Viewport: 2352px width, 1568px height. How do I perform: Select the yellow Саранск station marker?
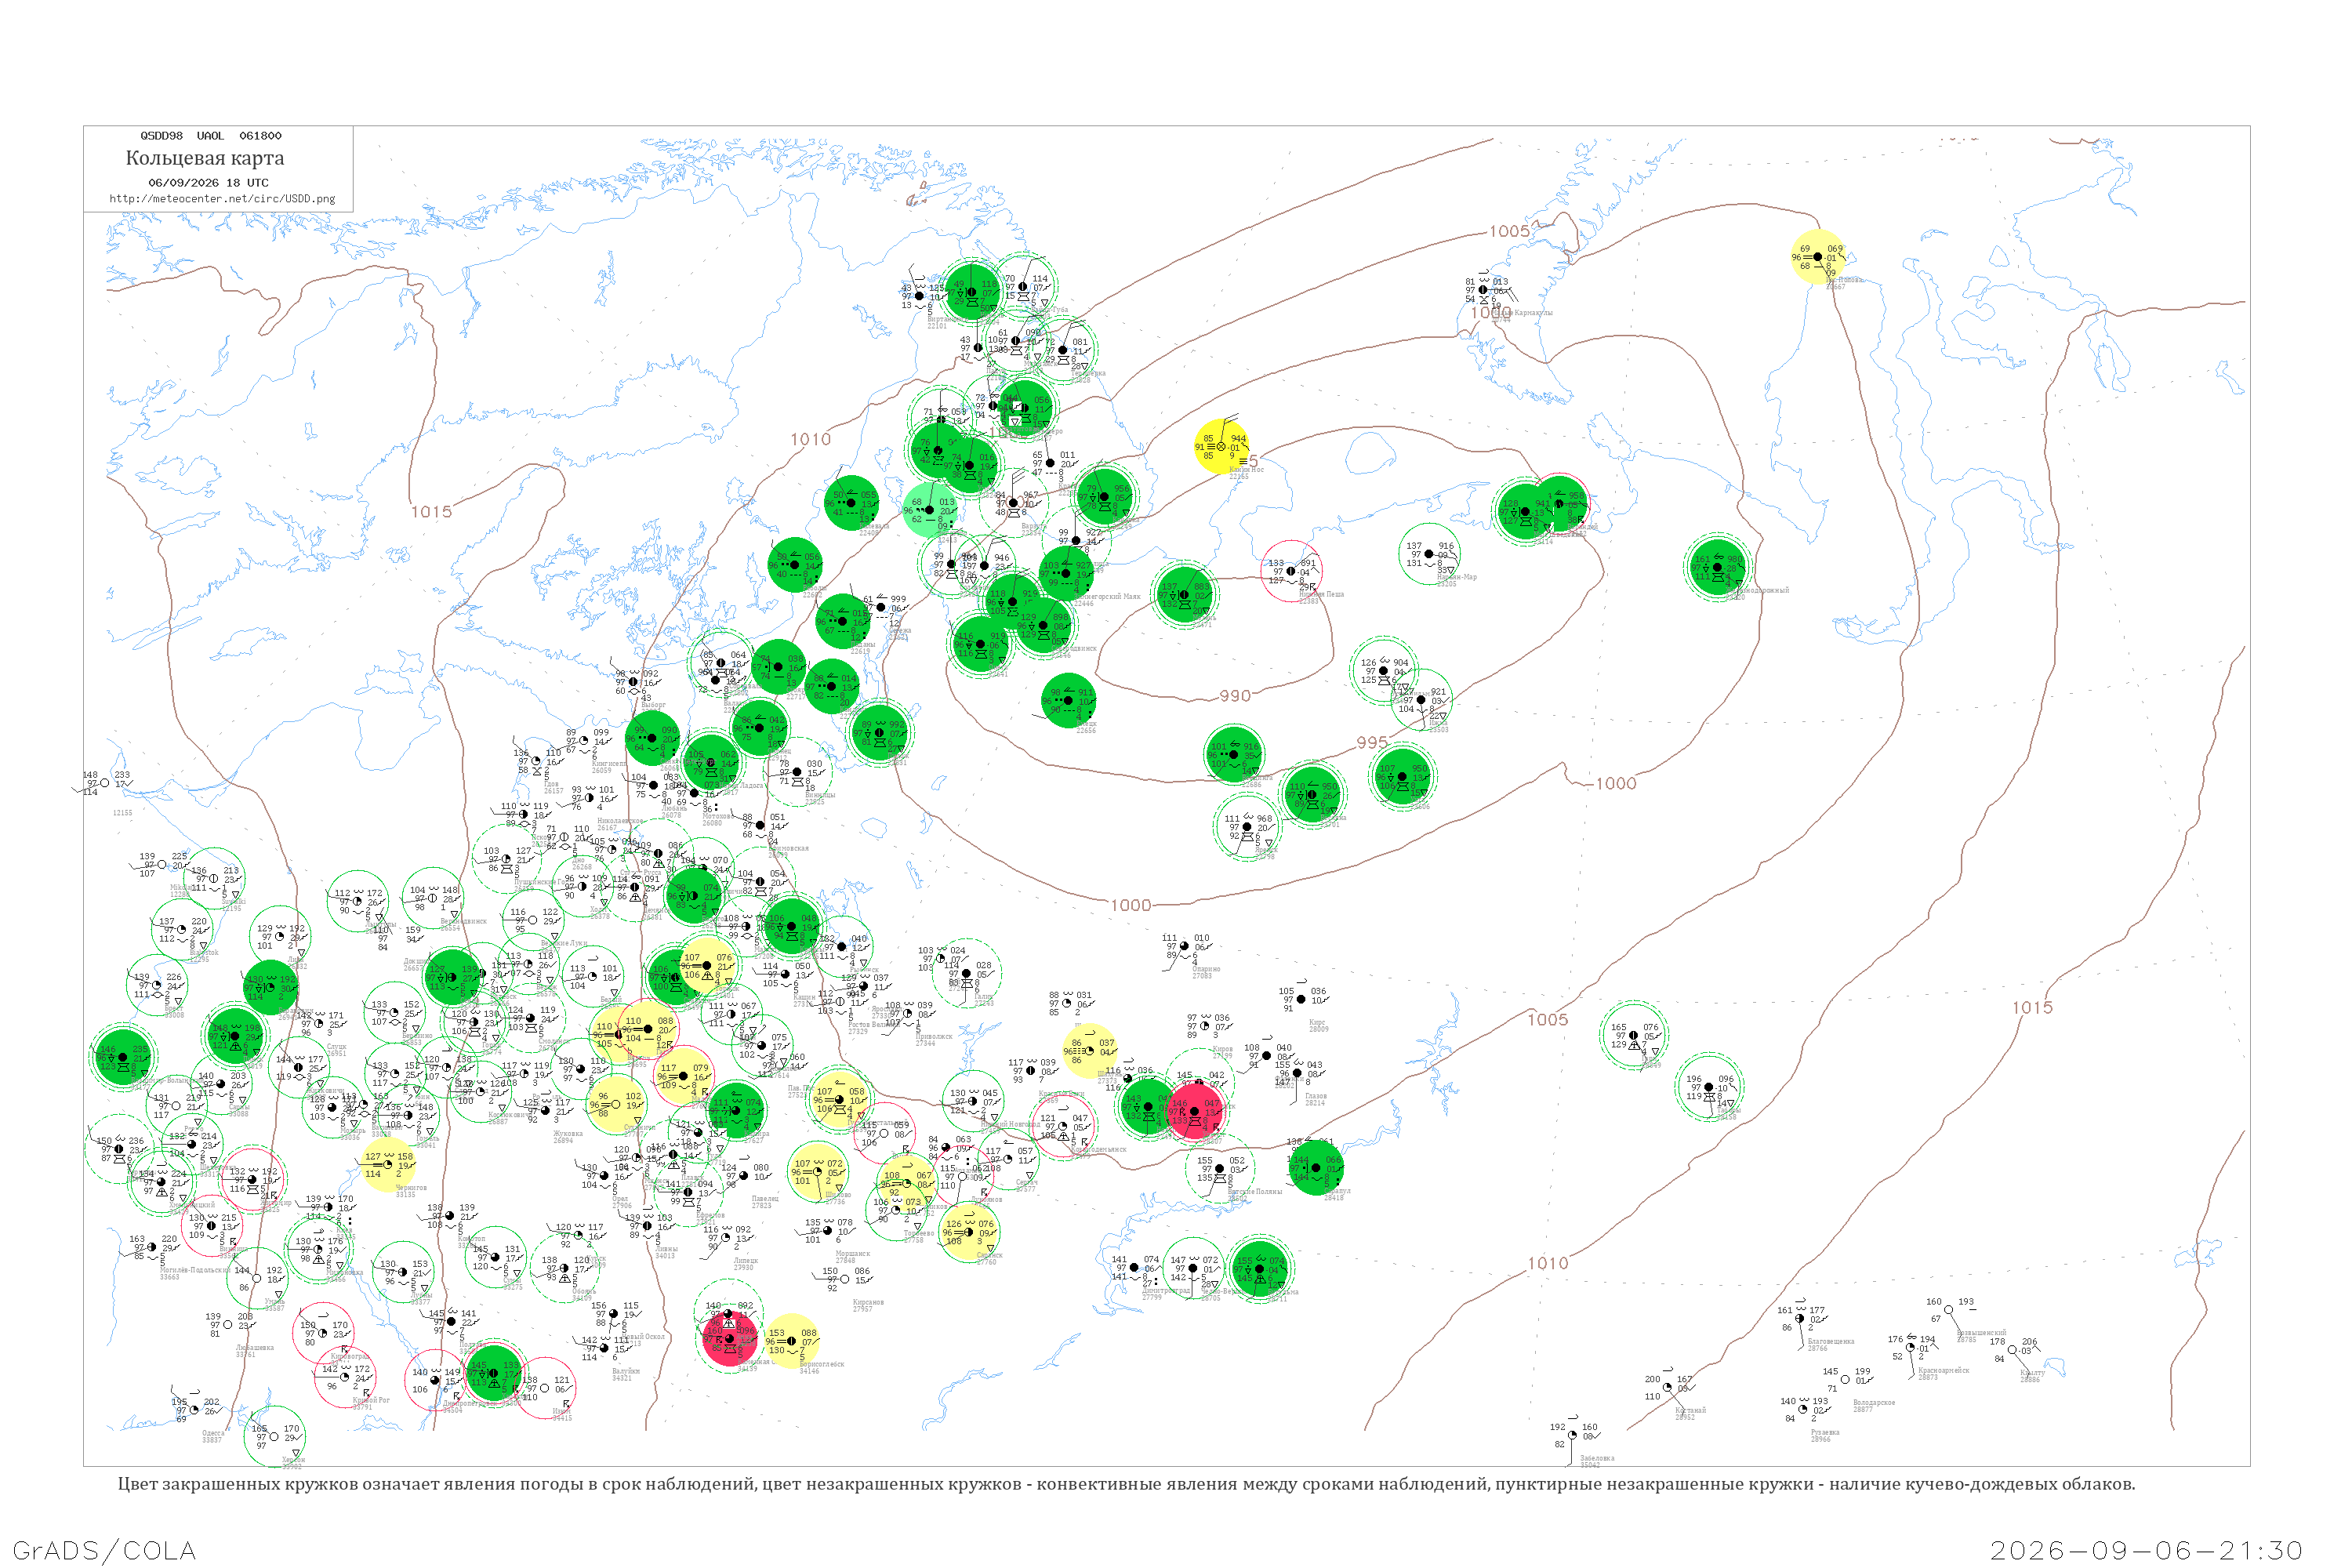pos(967,1232)
